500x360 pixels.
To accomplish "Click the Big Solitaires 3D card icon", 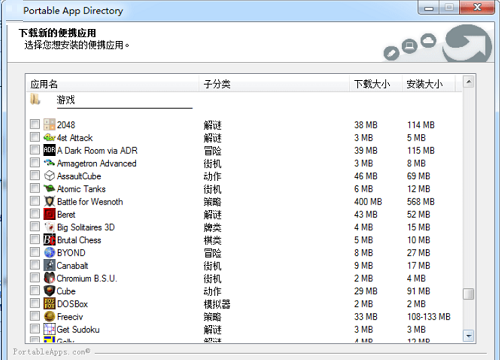I will click(x=49, y=227).
